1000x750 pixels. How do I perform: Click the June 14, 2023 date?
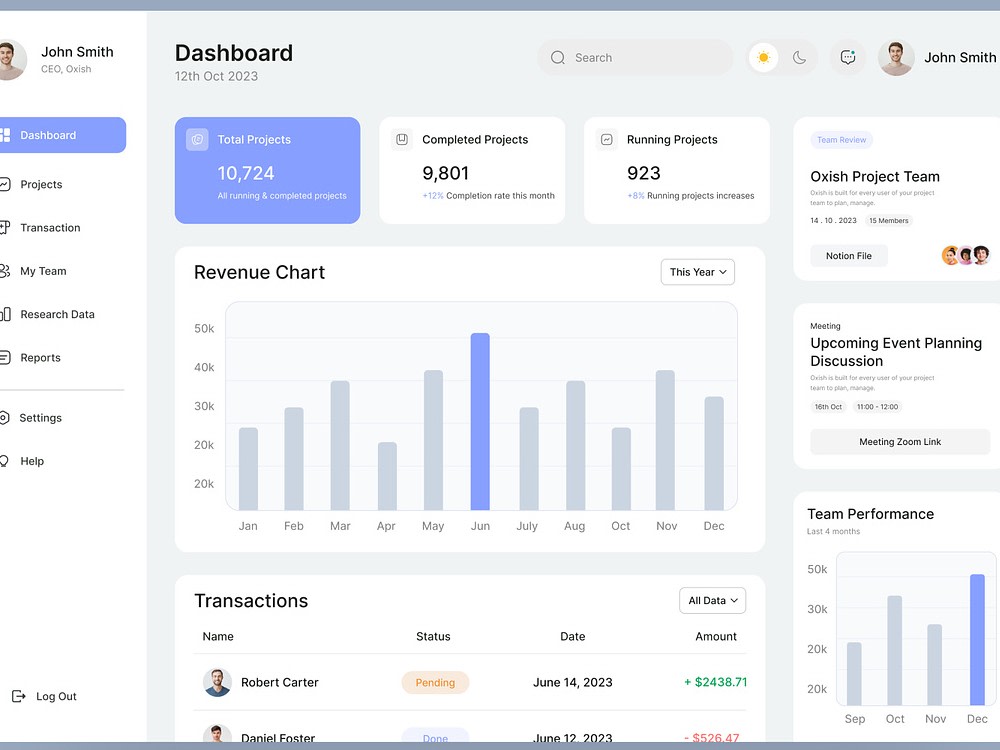573,682
